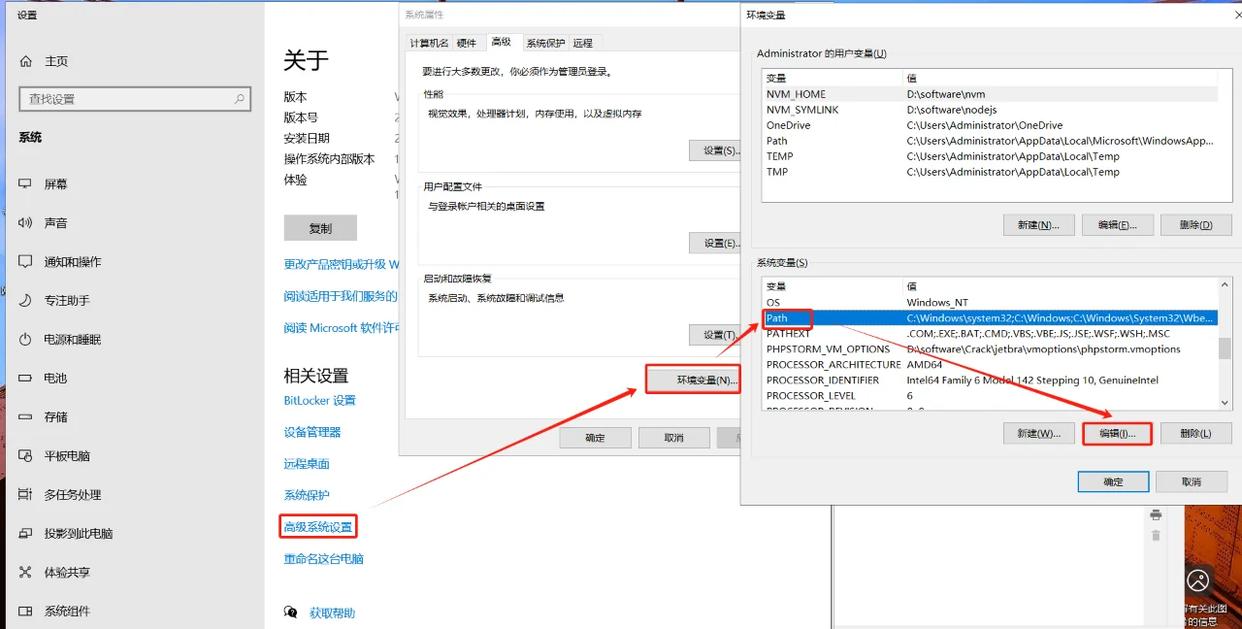The width and height of the screenshot is (1242, 629).
Task: Click 确定 in System Properties dialog
Action: [595, 438]
